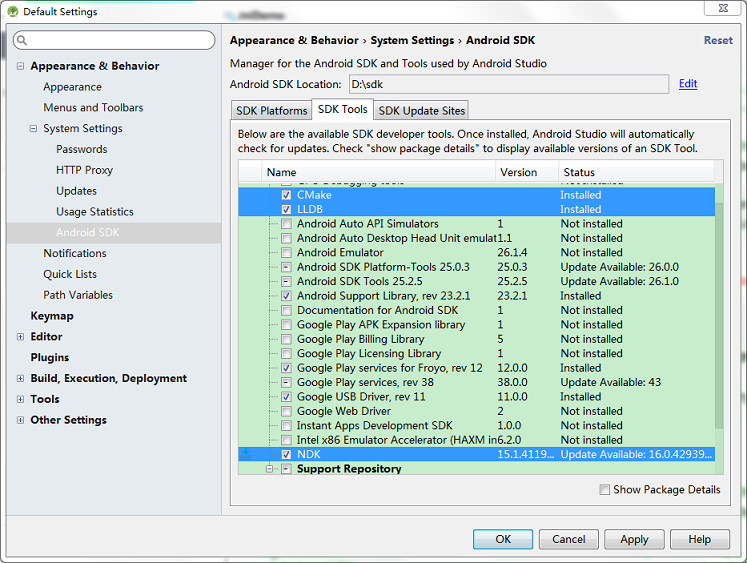Apply the SDK changes
The height and width of the screenshot is (563, 747).
pos(634,539)
